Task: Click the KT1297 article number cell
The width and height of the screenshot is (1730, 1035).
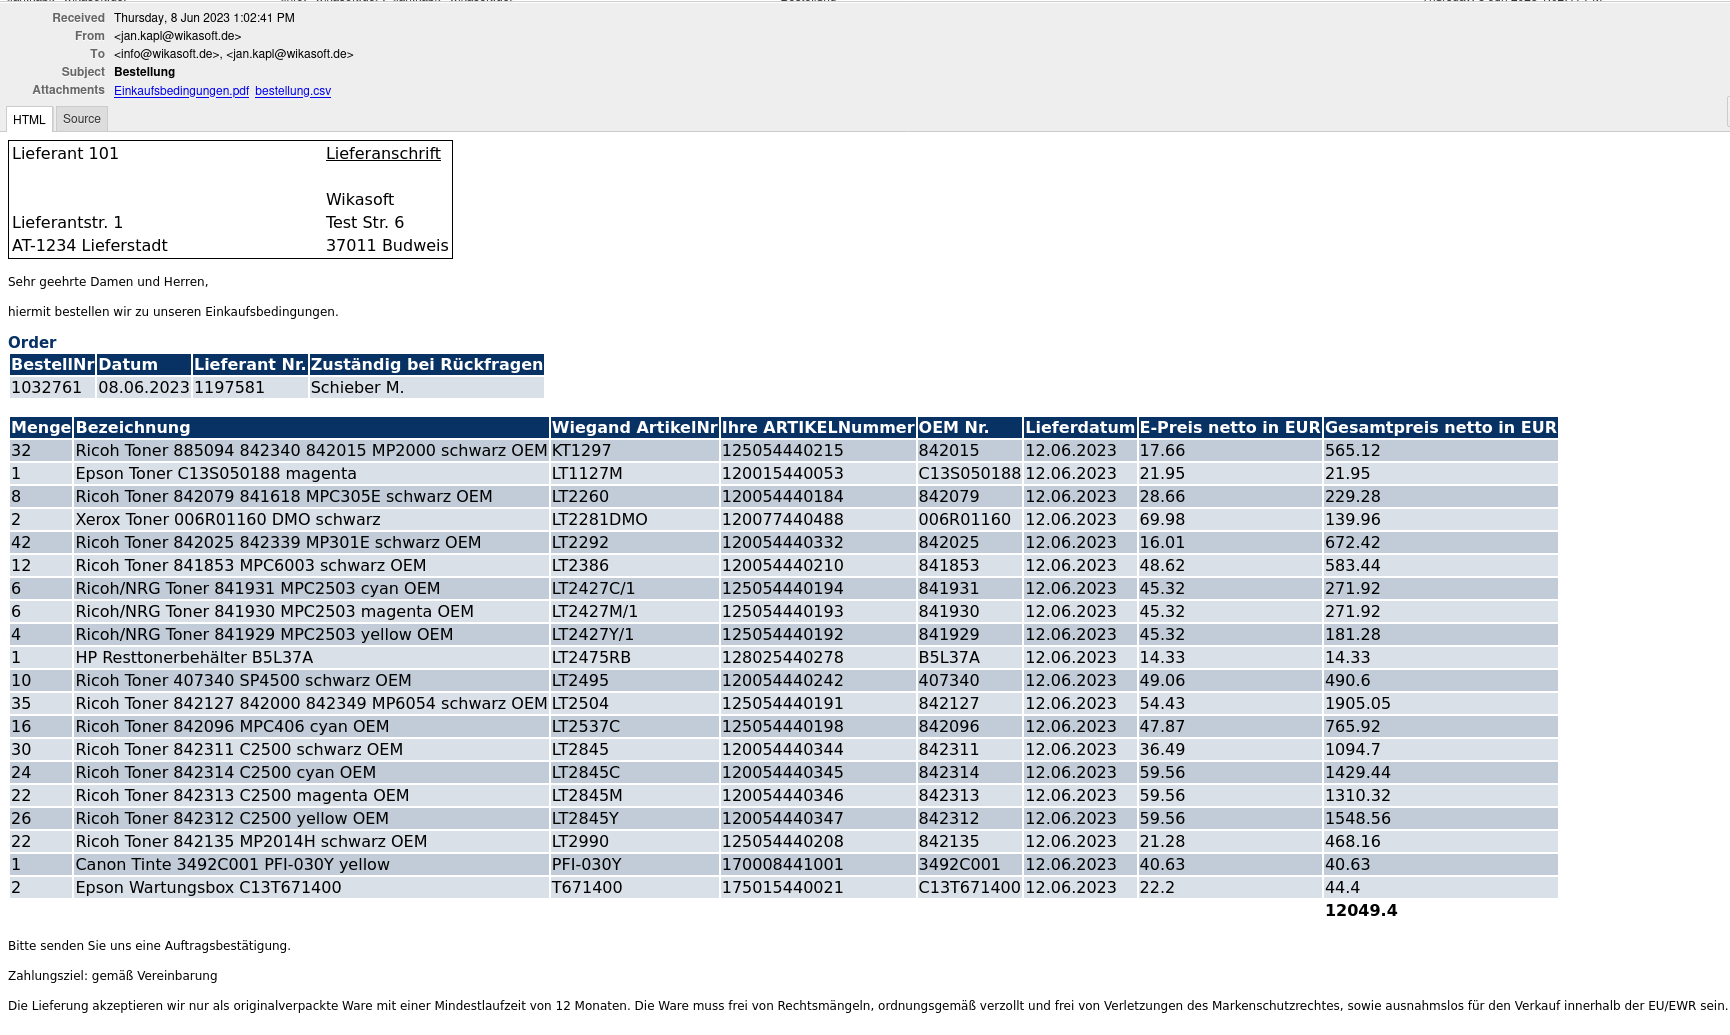Action: coord(581,451)
